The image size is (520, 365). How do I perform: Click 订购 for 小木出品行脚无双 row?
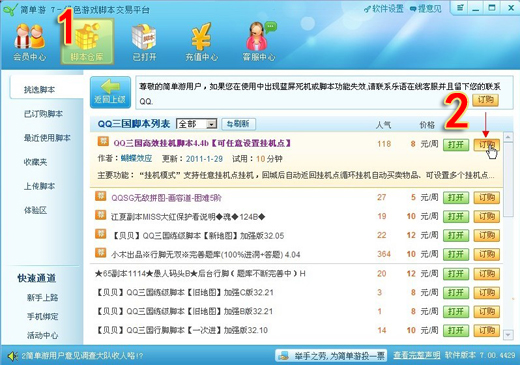click(487, 254)
